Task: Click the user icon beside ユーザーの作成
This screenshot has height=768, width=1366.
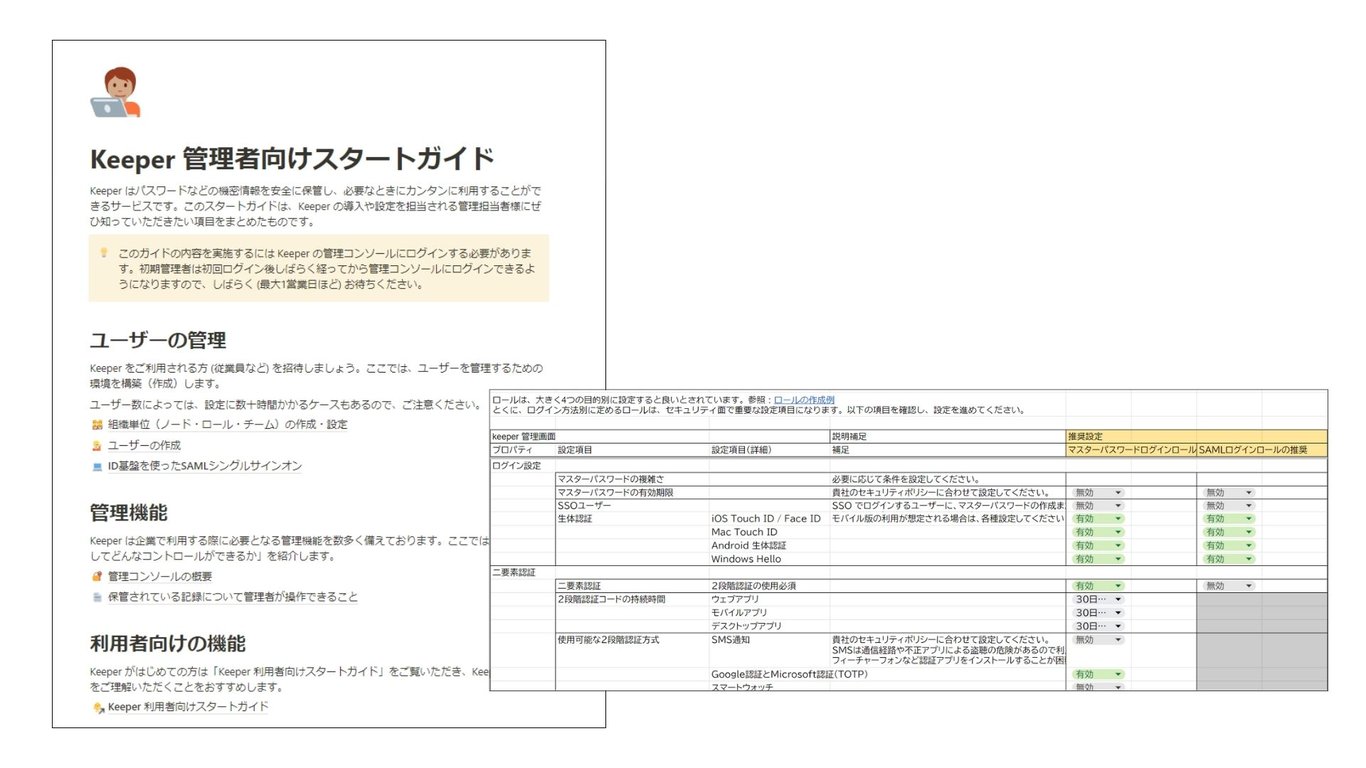Action: (97, 446)
